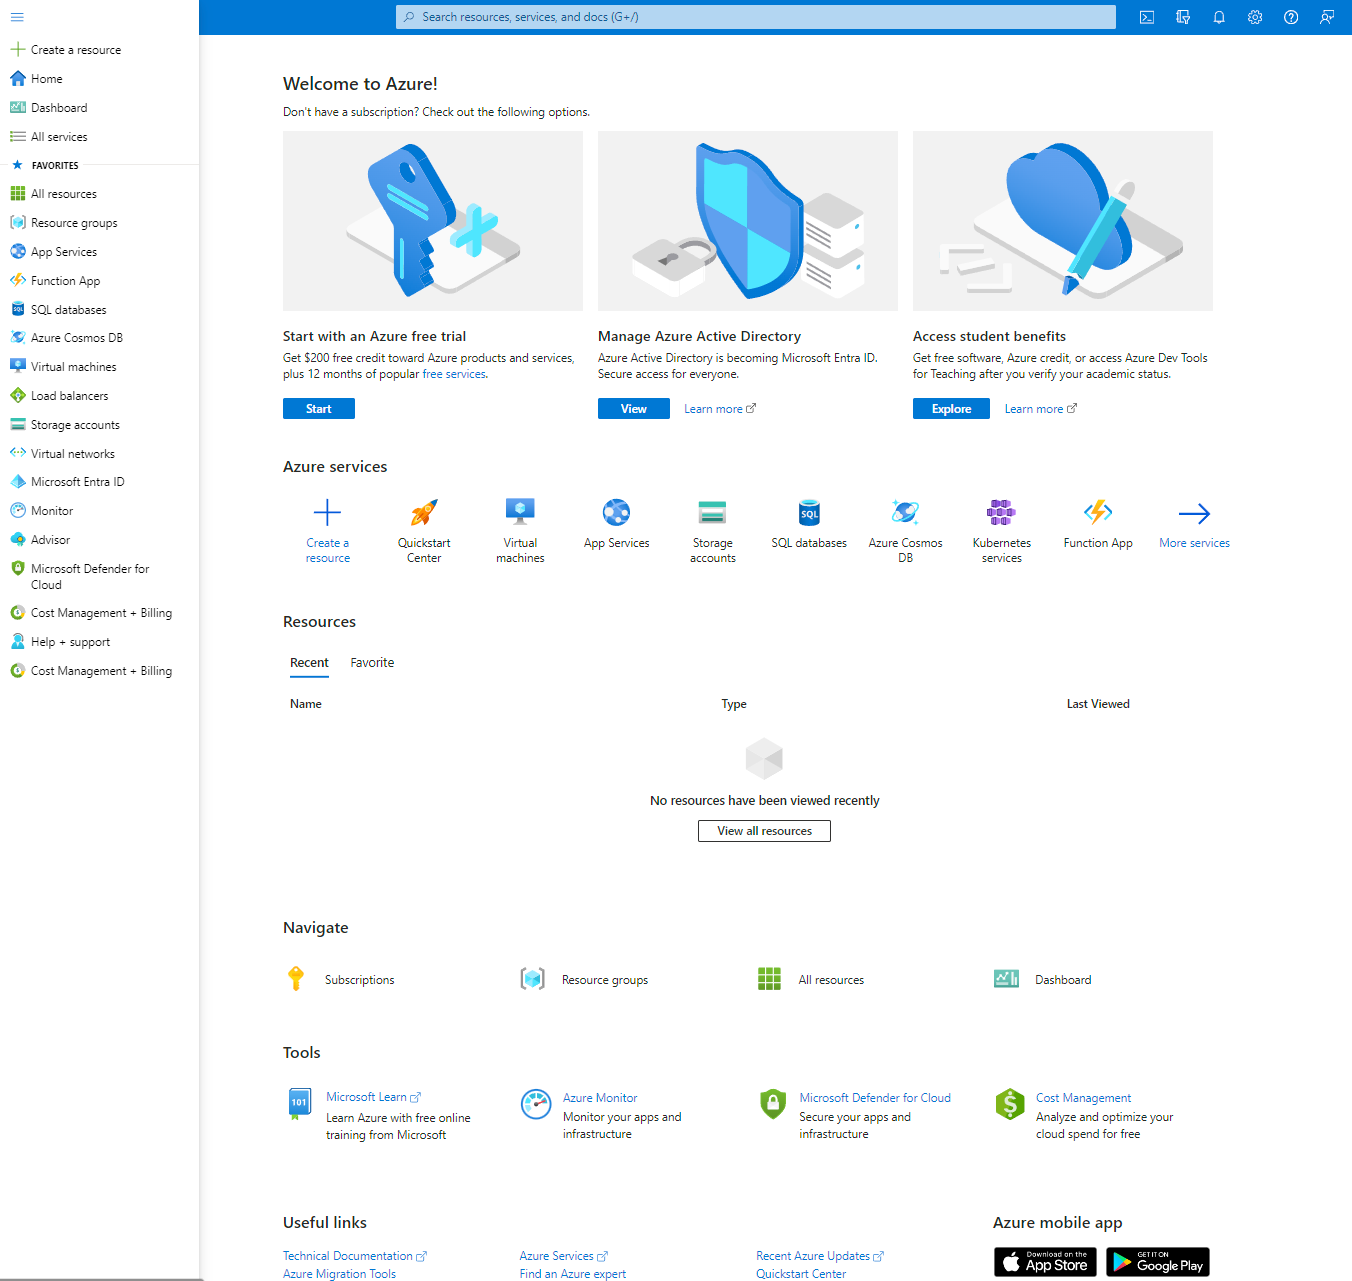Viewport: 1352px width, 1281px height.
Task: Open Dashboard icon under Navigate
Action: coord(1006,979)
